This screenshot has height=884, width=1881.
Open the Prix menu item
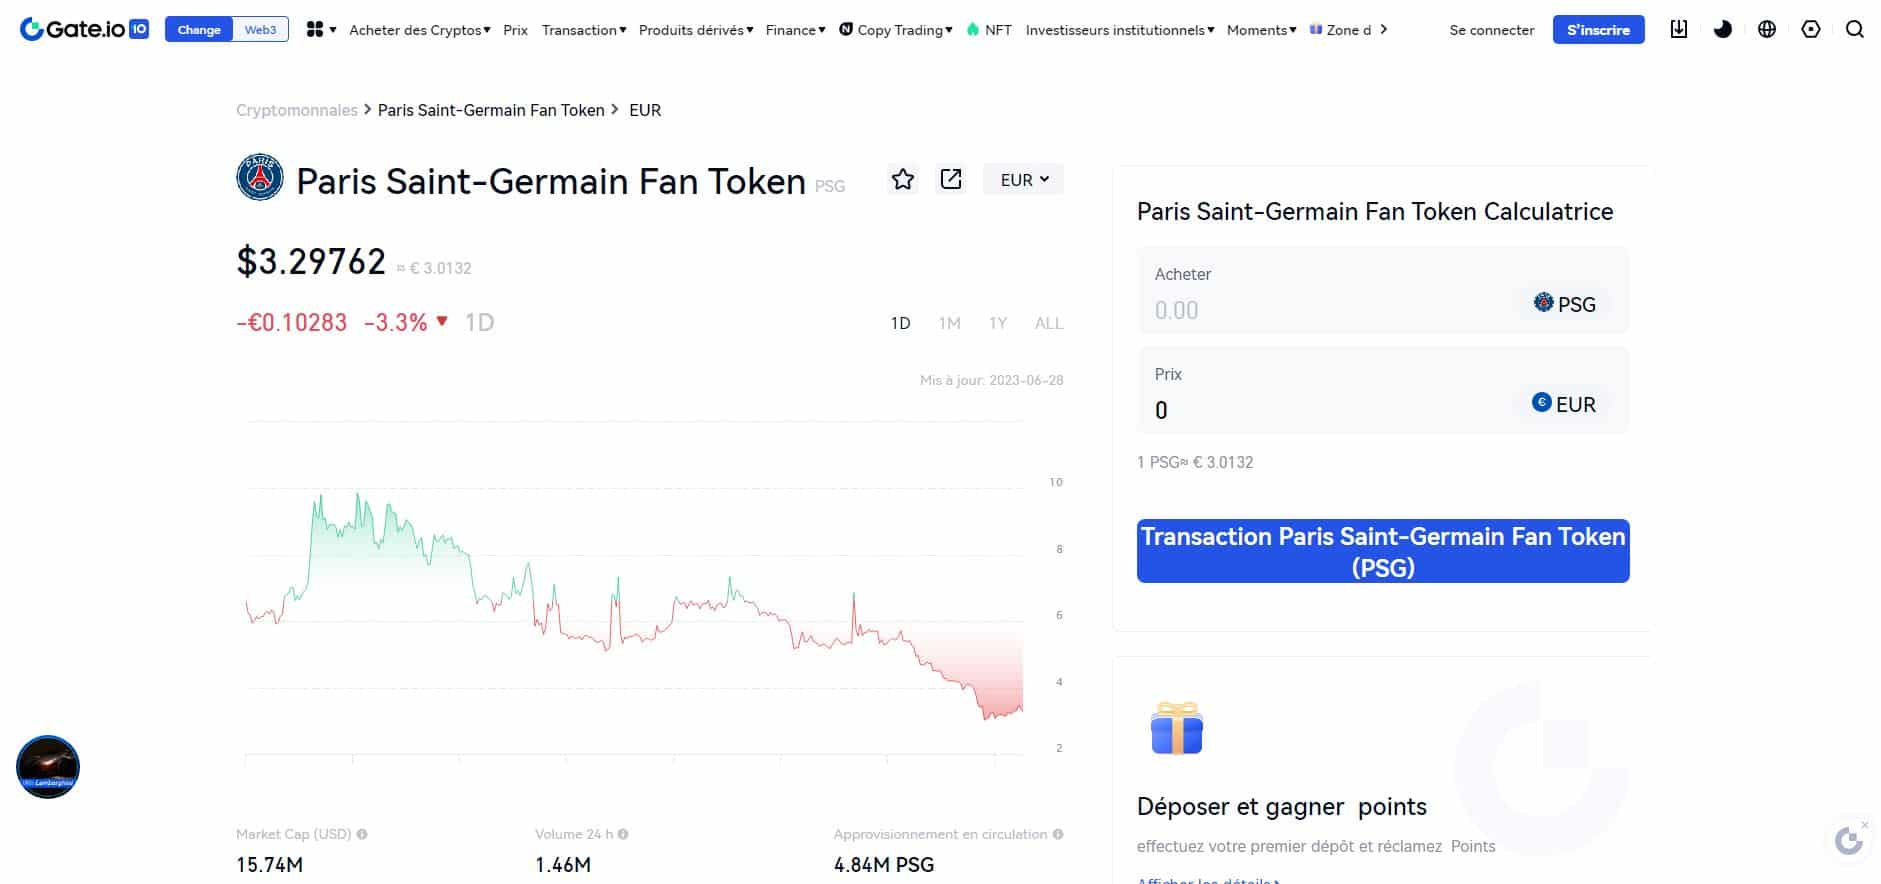(x=515, y=30)
